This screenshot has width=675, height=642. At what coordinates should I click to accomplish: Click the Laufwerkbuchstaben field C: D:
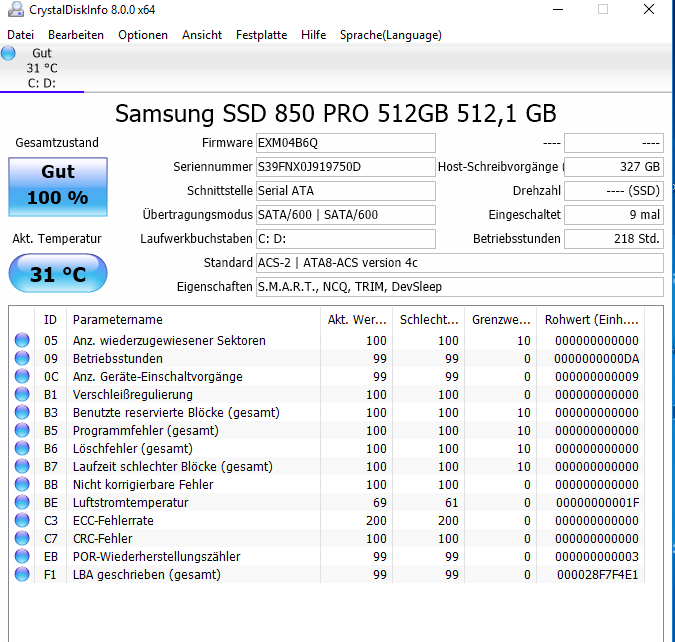point(346,239)
